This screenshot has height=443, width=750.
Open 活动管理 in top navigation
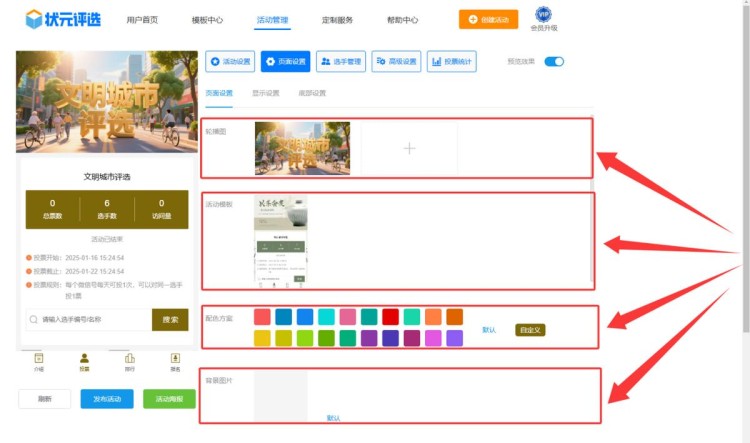[x=272, y=20]
